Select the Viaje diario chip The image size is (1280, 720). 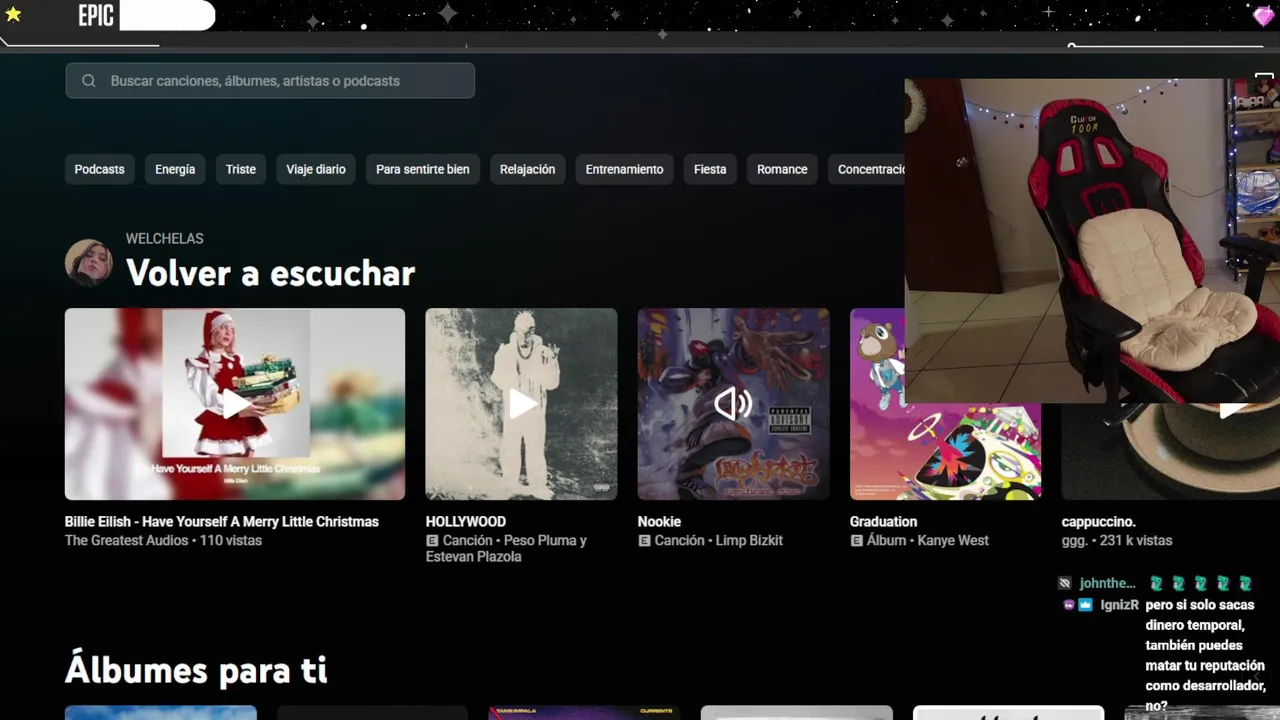(x=316, y=169)
